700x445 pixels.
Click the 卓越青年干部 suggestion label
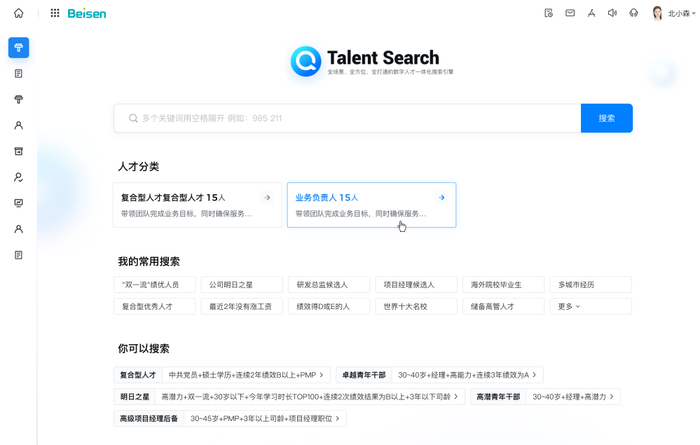coord(364,375)
